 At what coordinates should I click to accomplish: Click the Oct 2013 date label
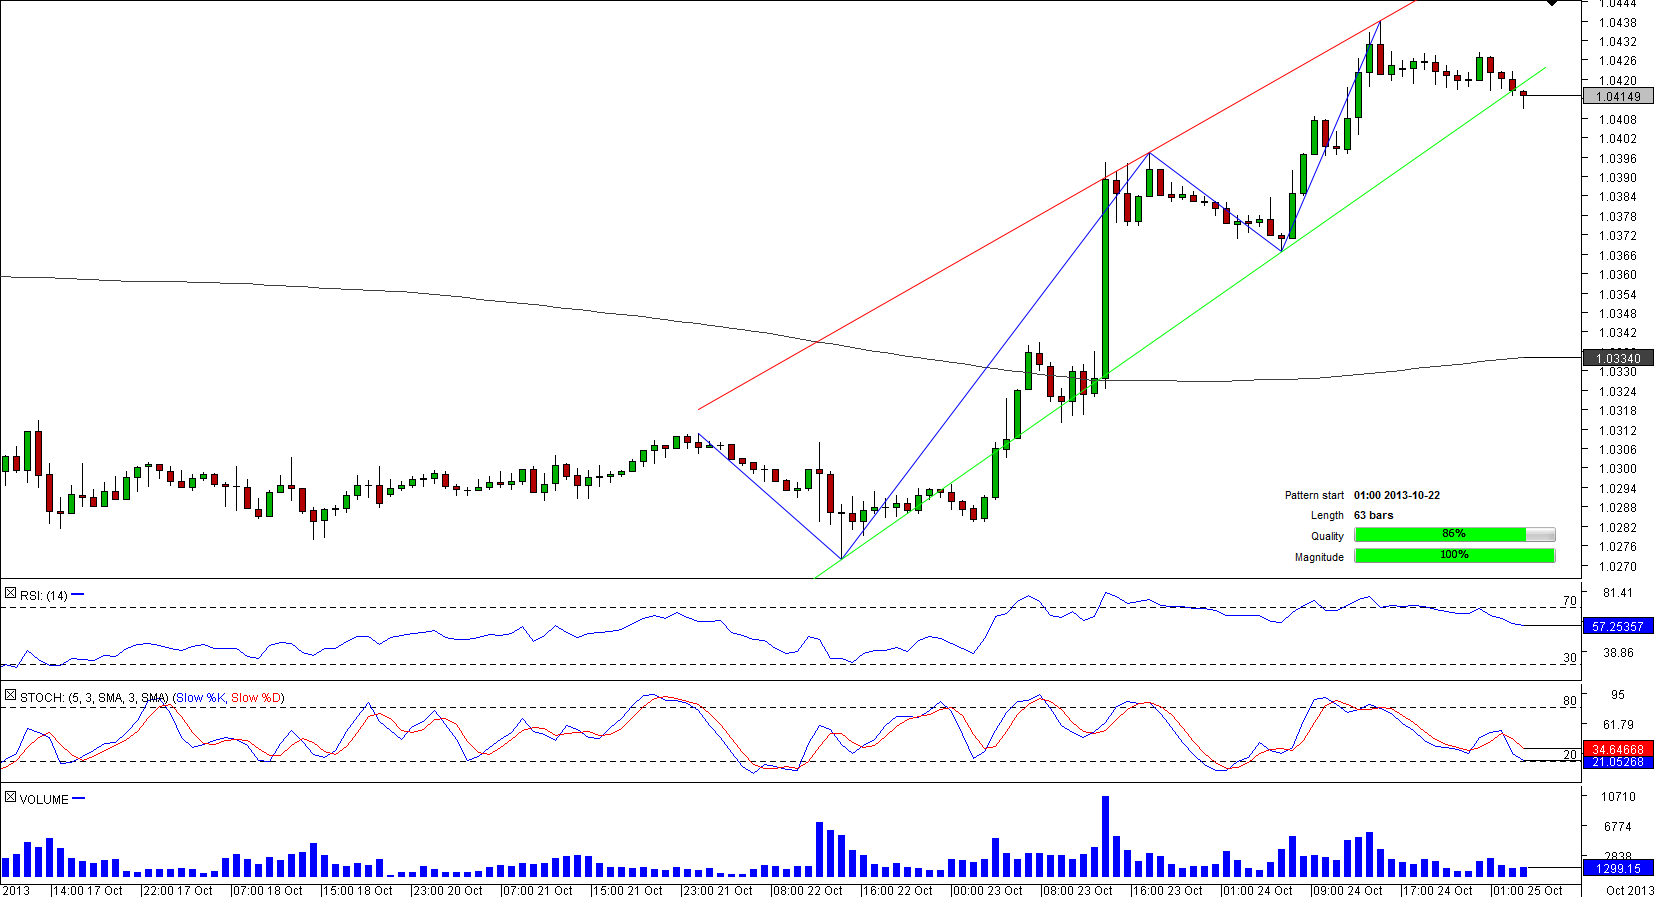(x=1630, y=891)
